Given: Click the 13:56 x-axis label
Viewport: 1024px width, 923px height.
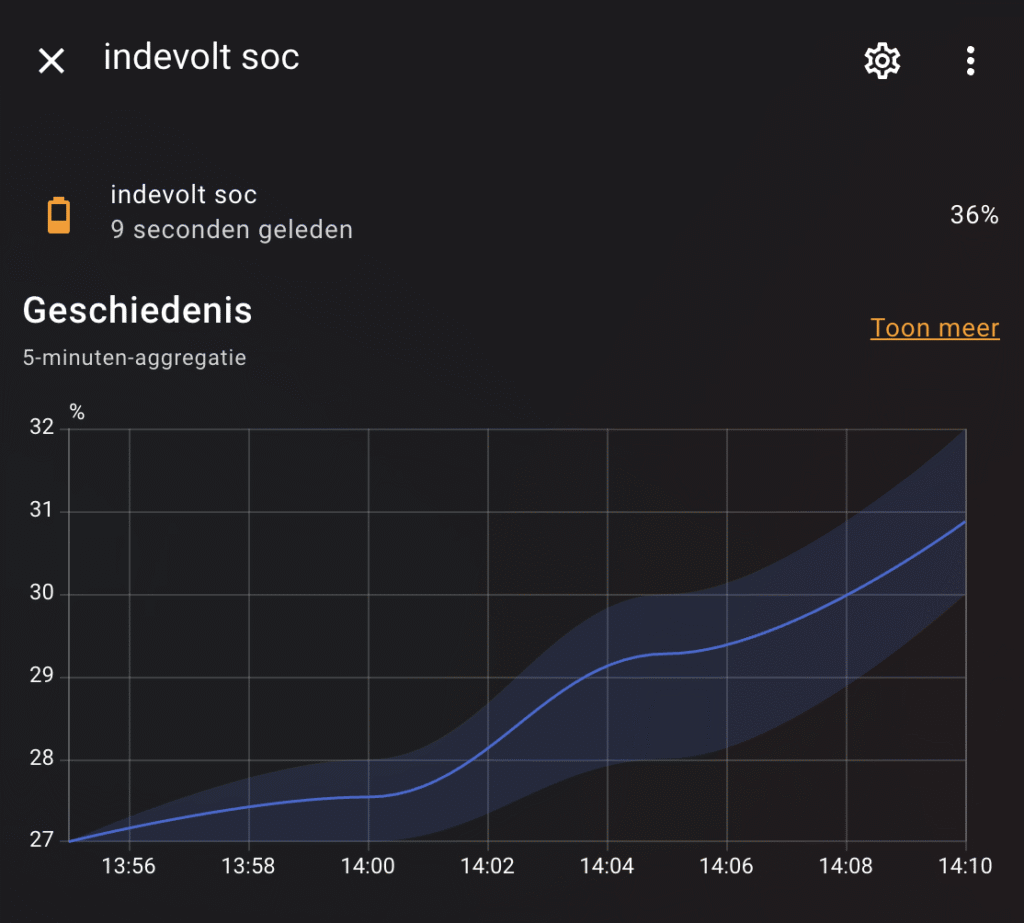Looking at the screenshot, I should [129, 867].
